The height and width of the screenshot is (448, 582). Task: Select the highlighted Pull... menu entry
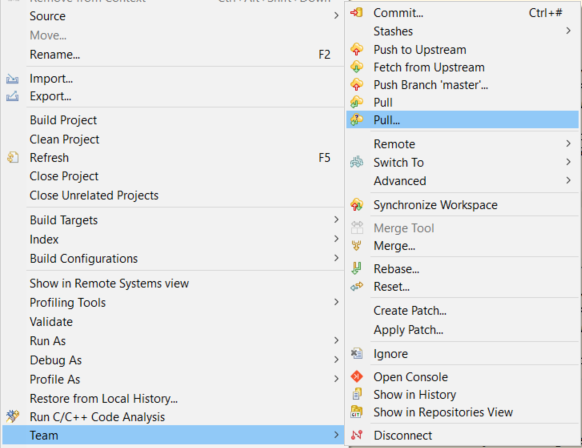point(462,120)
